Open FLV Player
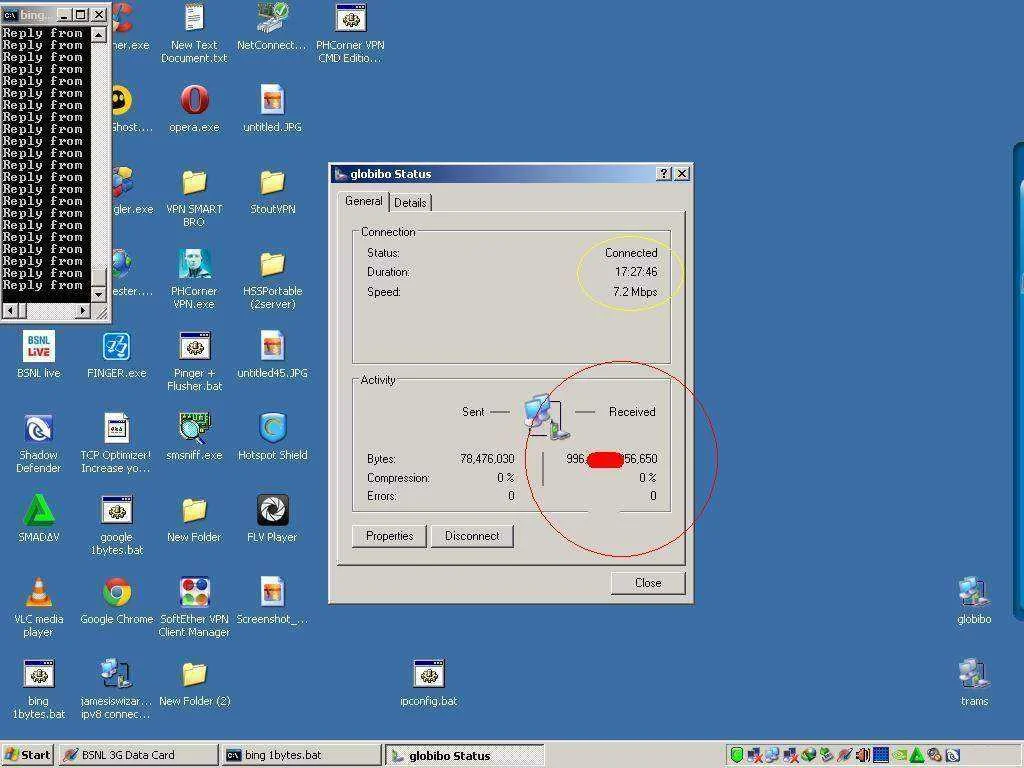This screenshot has height=768, width=1024. tap(272, 519)
